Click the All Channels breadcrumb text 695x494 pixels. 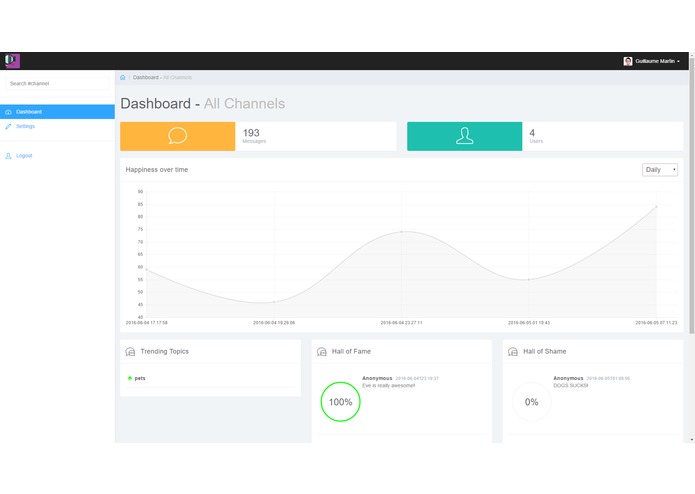177,77
